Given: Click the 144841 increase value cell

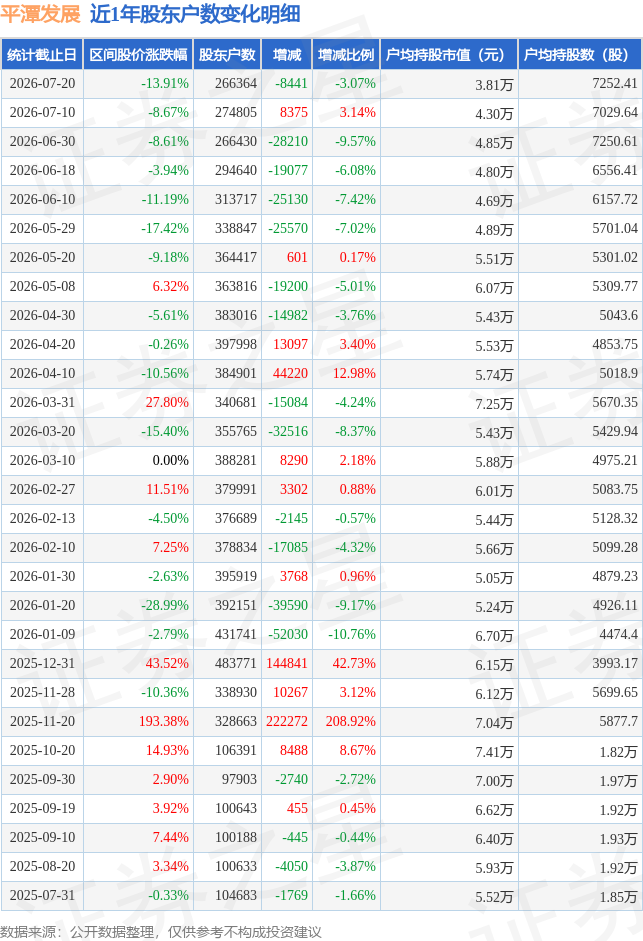Looking at the screenshot, I should tap(286, 663).
